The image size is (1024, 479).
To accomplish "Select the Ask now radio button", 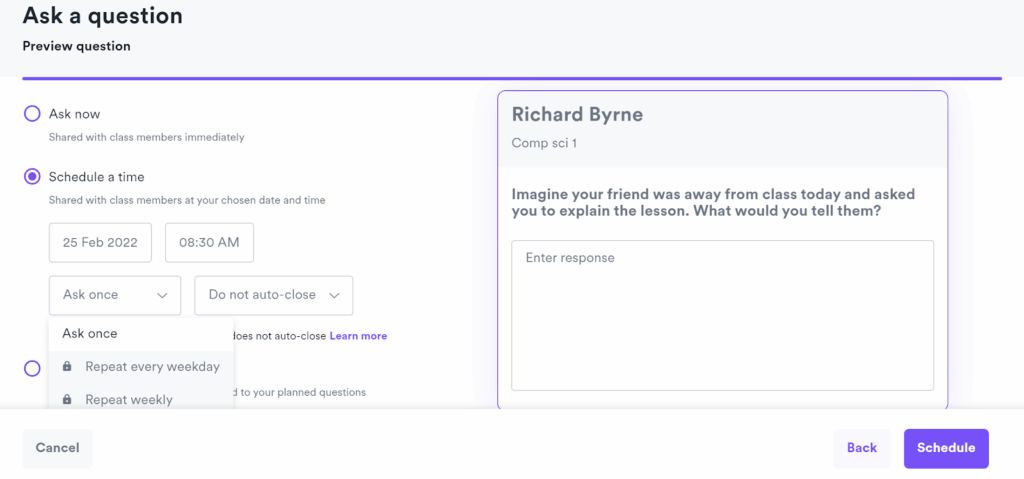I will (x=32, y=114).
